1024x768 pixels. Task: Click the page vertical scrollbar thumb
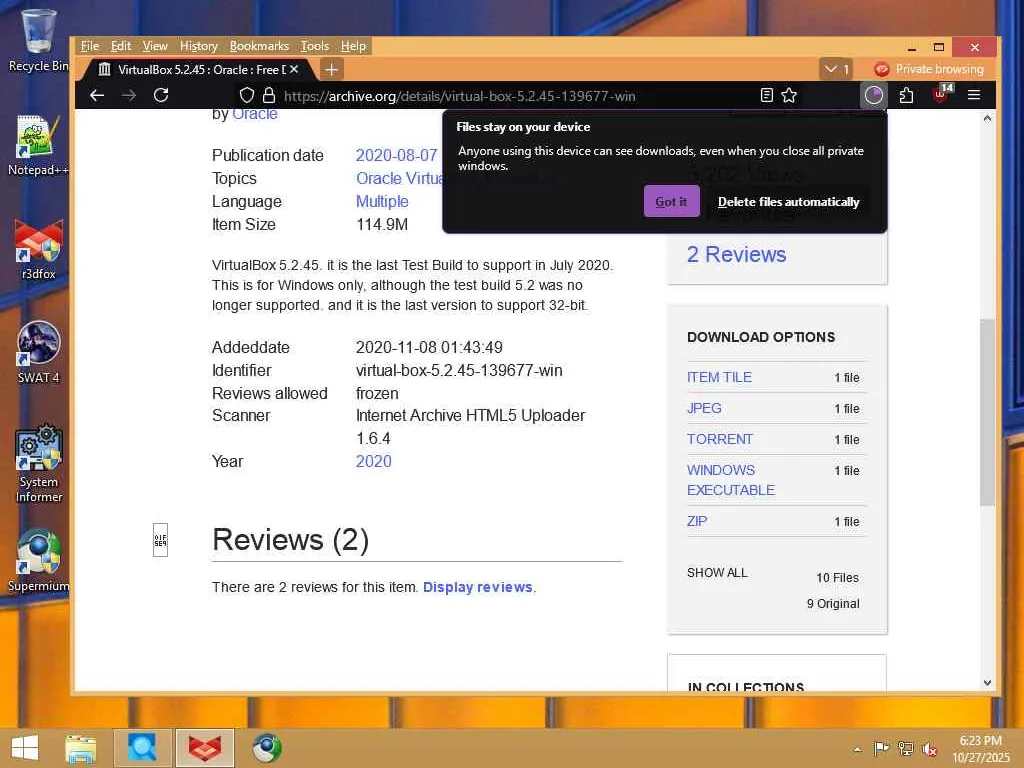coord(987,411)
